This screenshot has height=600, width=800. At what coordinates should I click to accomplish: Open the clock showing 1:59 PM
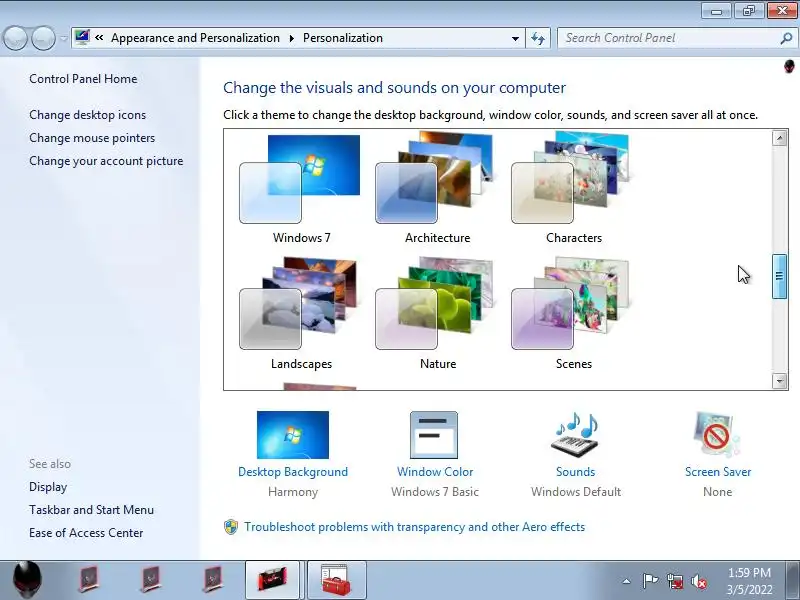[x=749, y=581]
